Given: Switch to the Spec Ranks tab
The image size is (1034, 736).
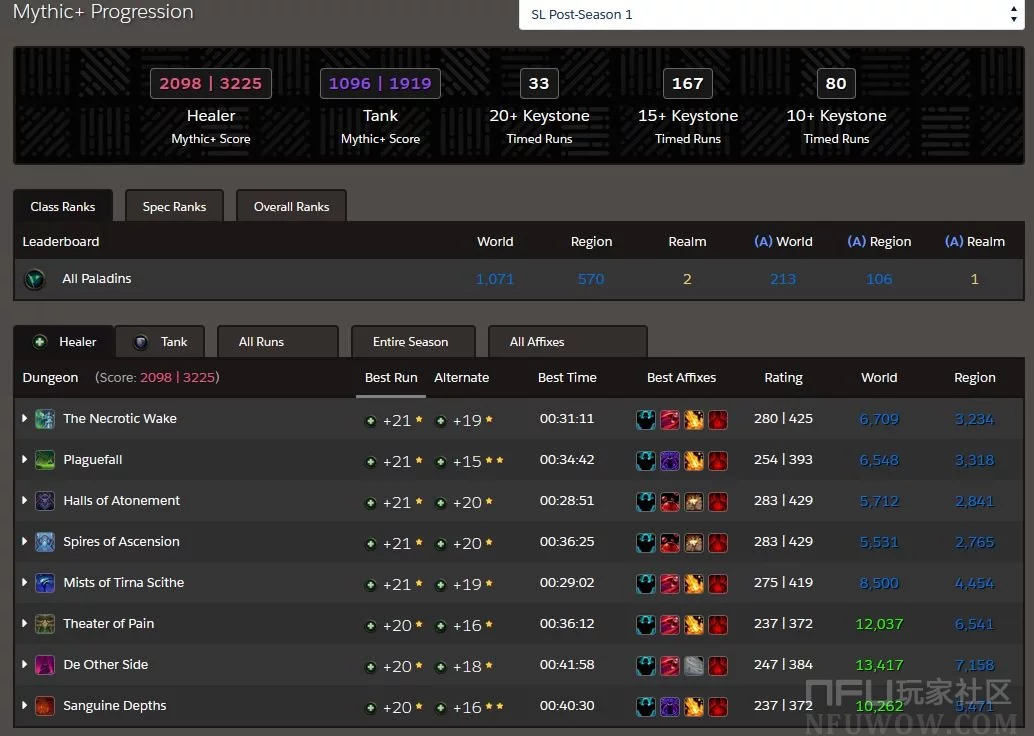Looking at the screenshot, I should pos(174,207).
